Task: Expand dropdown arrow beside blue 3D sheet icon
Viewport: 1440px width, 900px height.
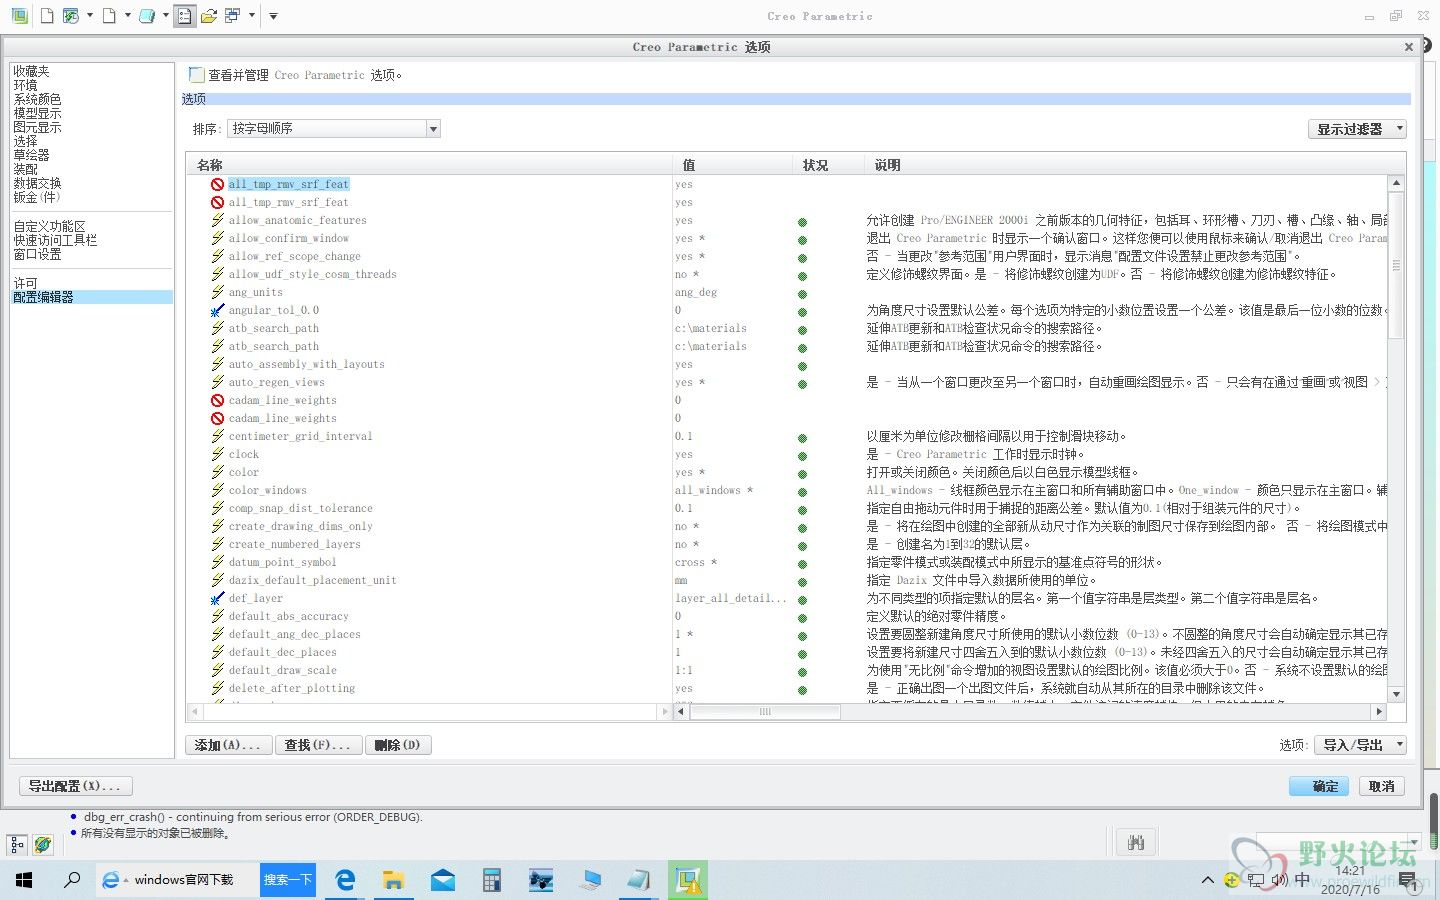Action: click(x=166, y=16)
